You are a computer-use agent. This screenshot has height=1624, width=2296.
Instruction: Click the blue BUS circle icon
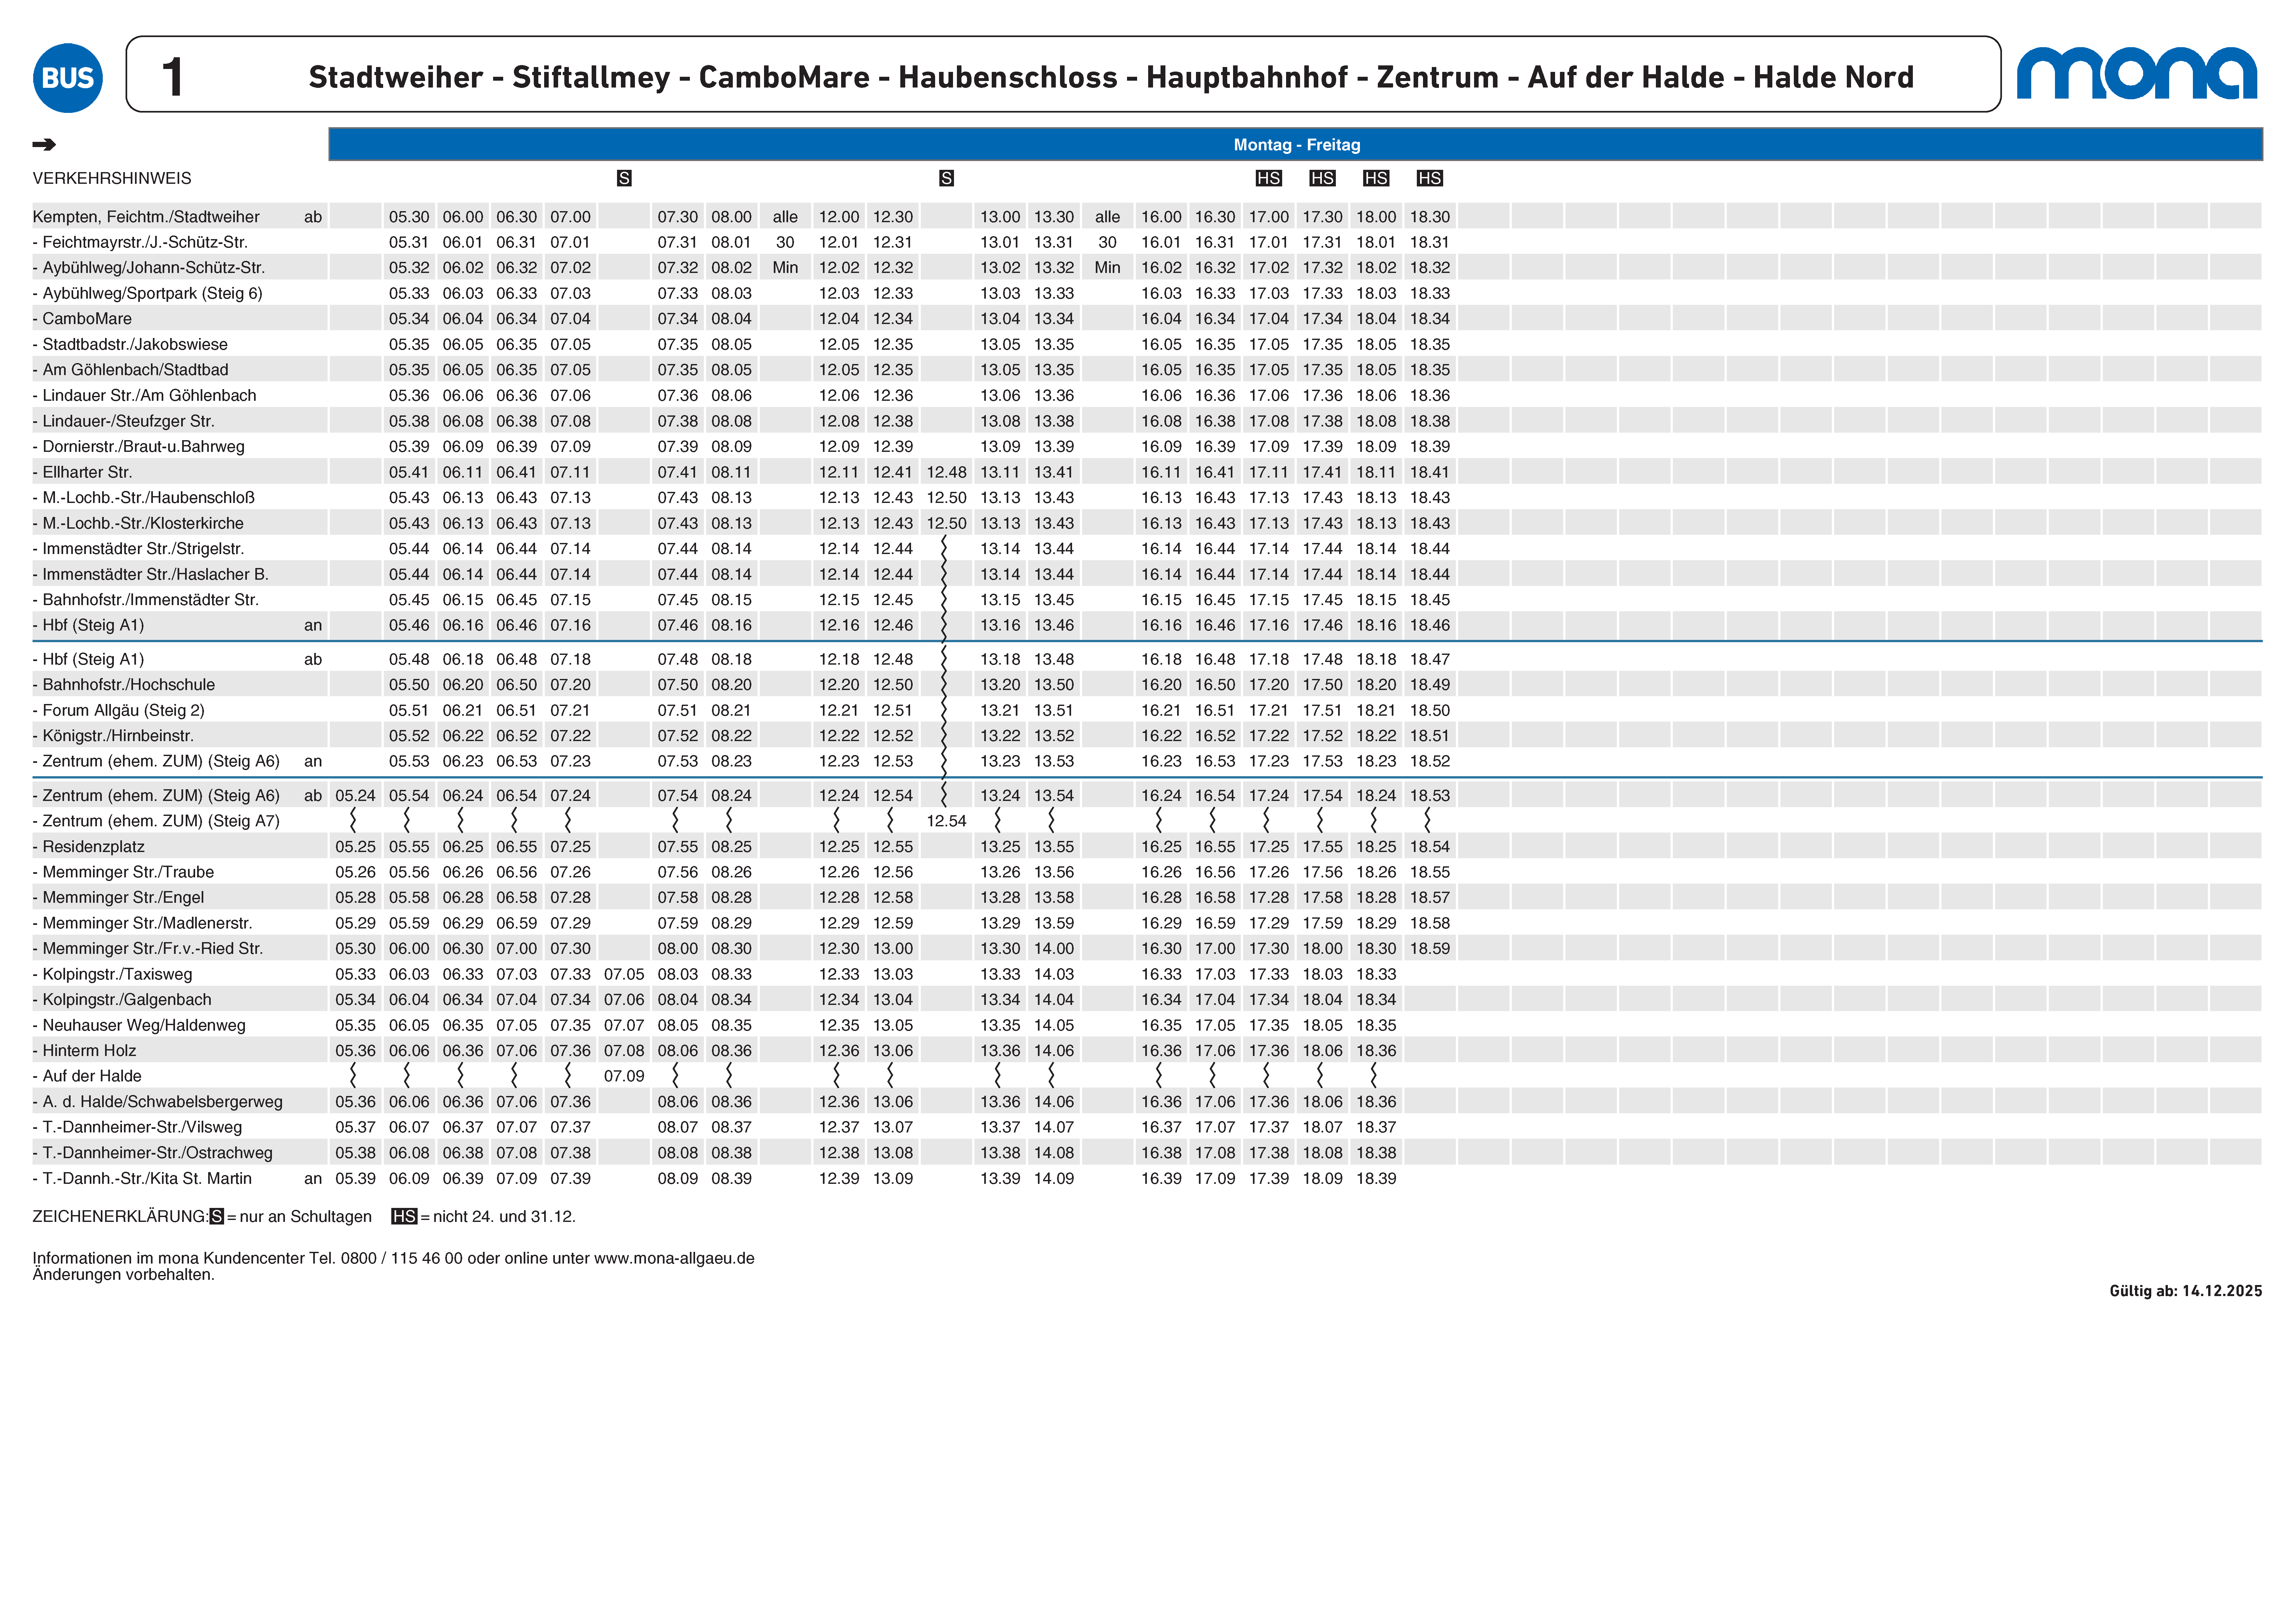pyautogui.click(x=68, y=78)
